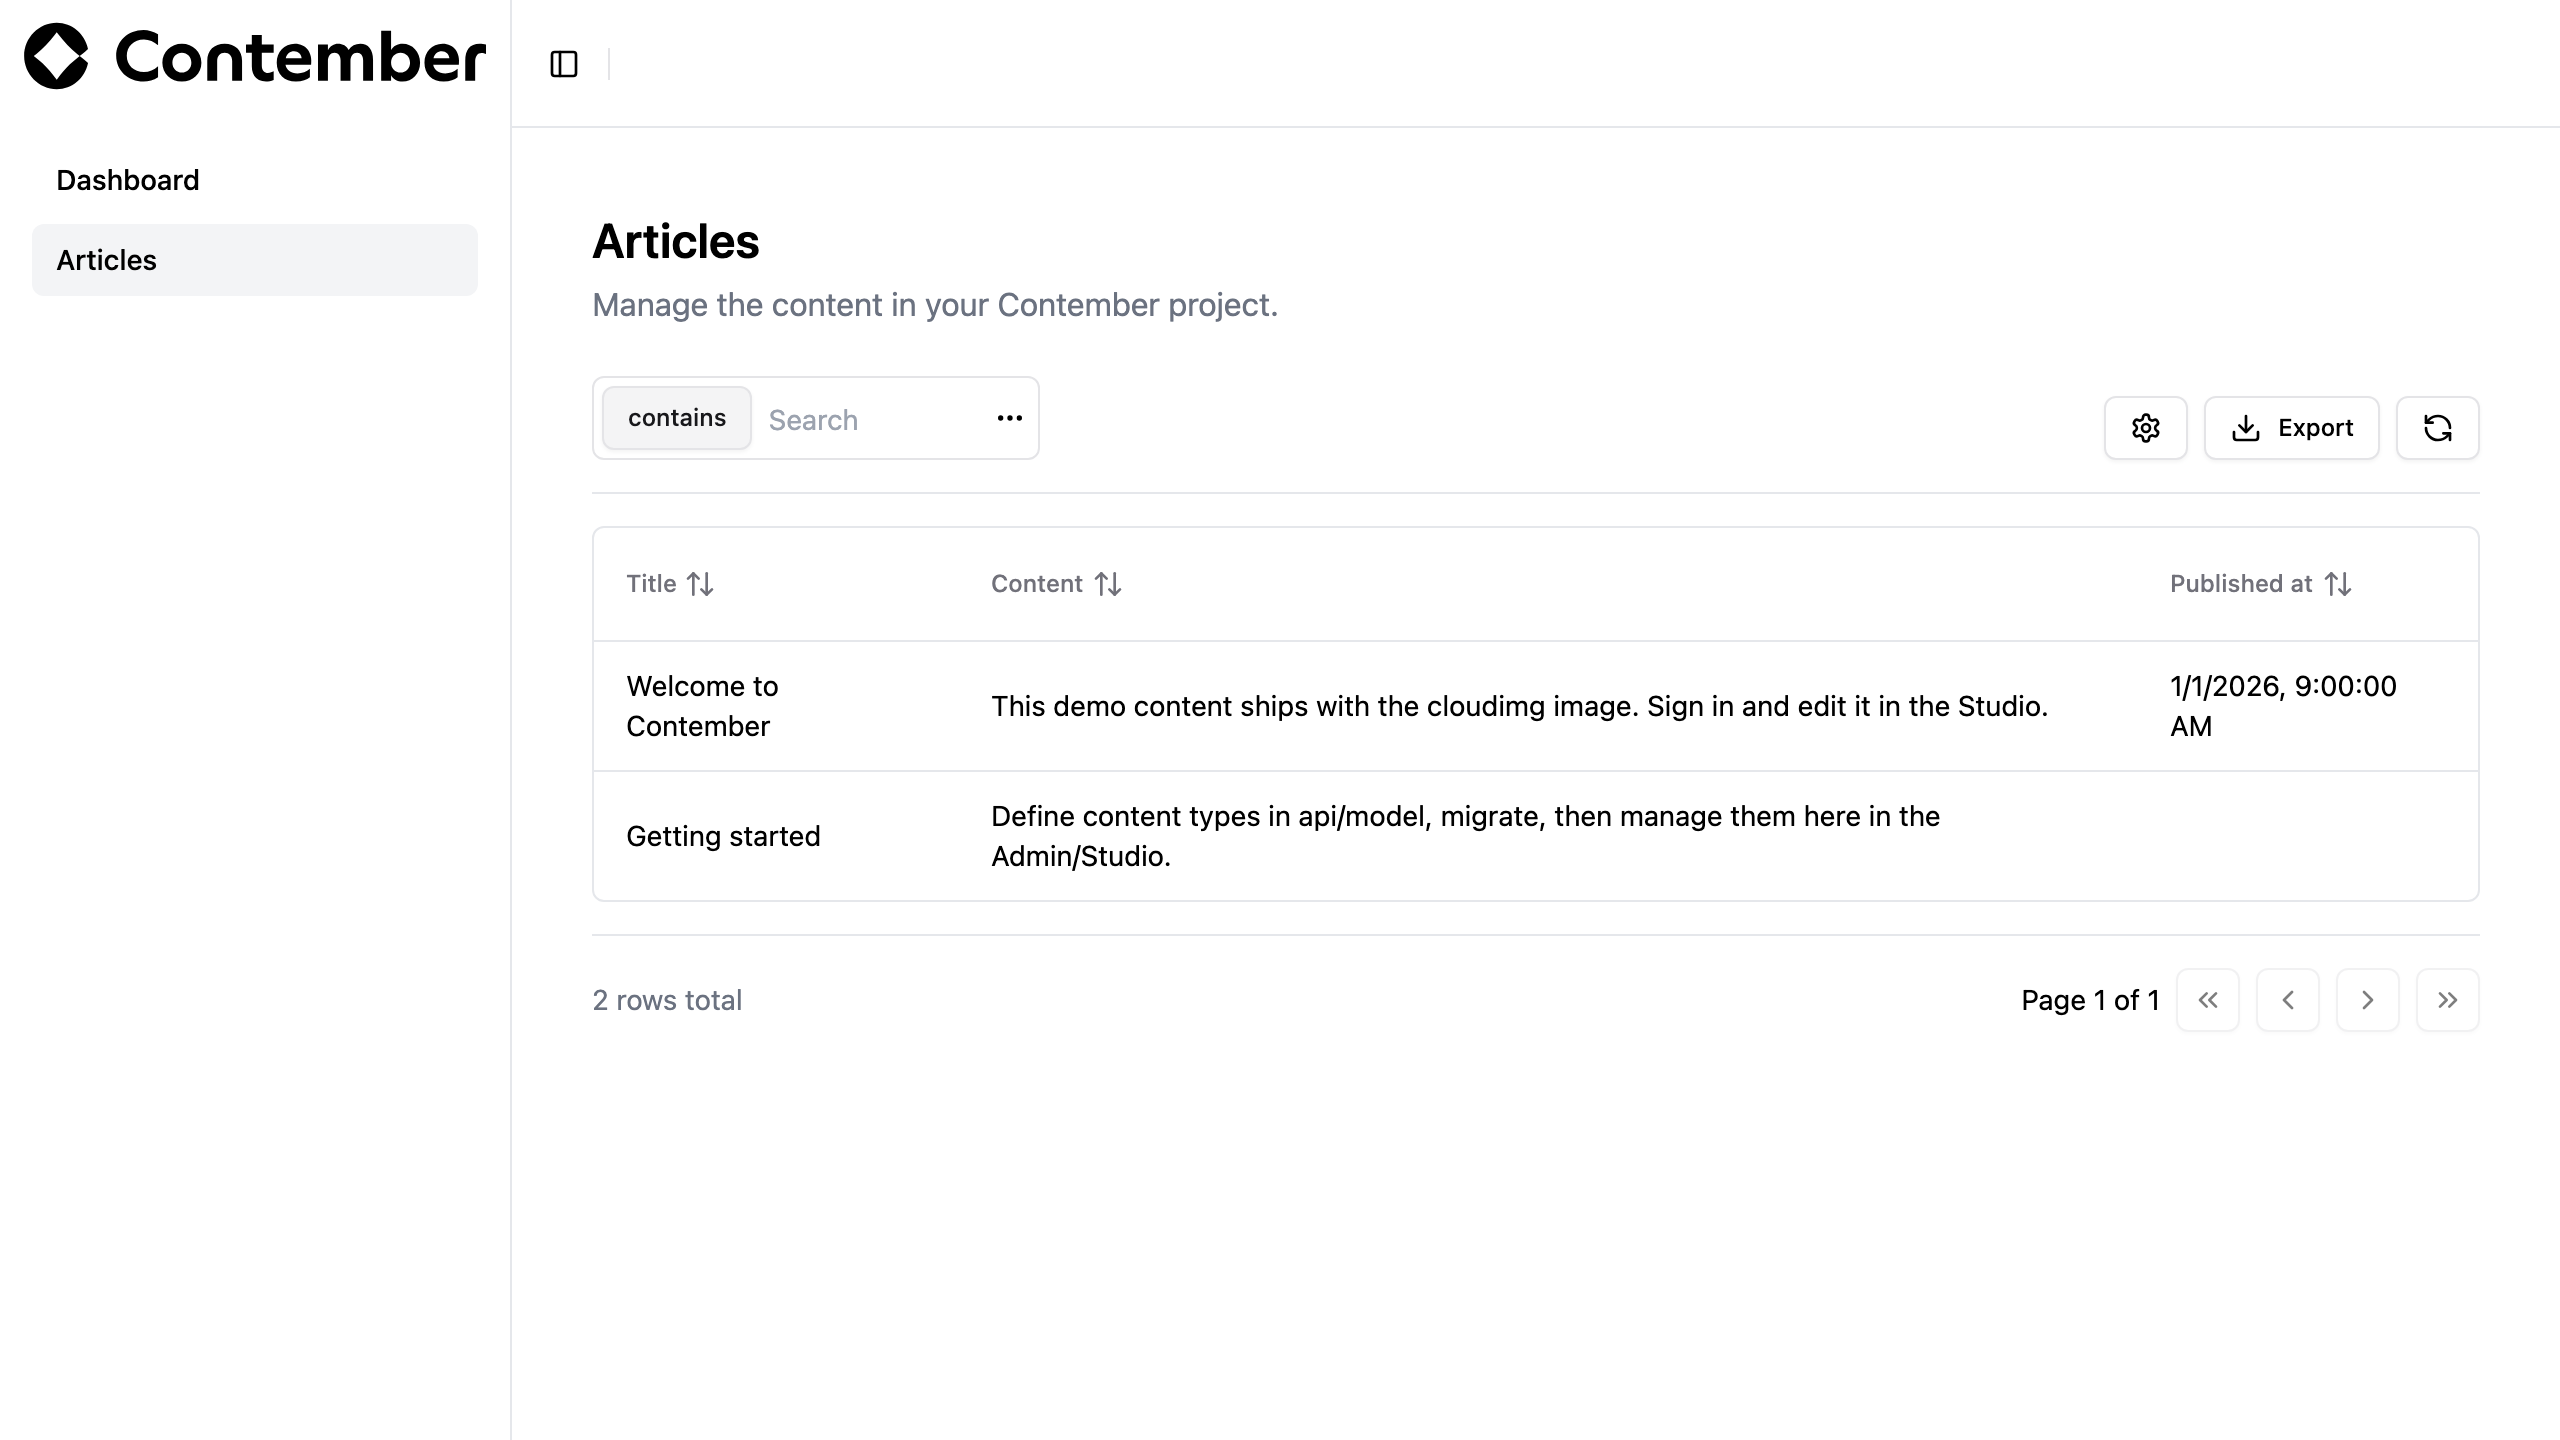
Task: Open the contains filter mode dropdown
Action: pyautogui.click(x=677, y=418)
